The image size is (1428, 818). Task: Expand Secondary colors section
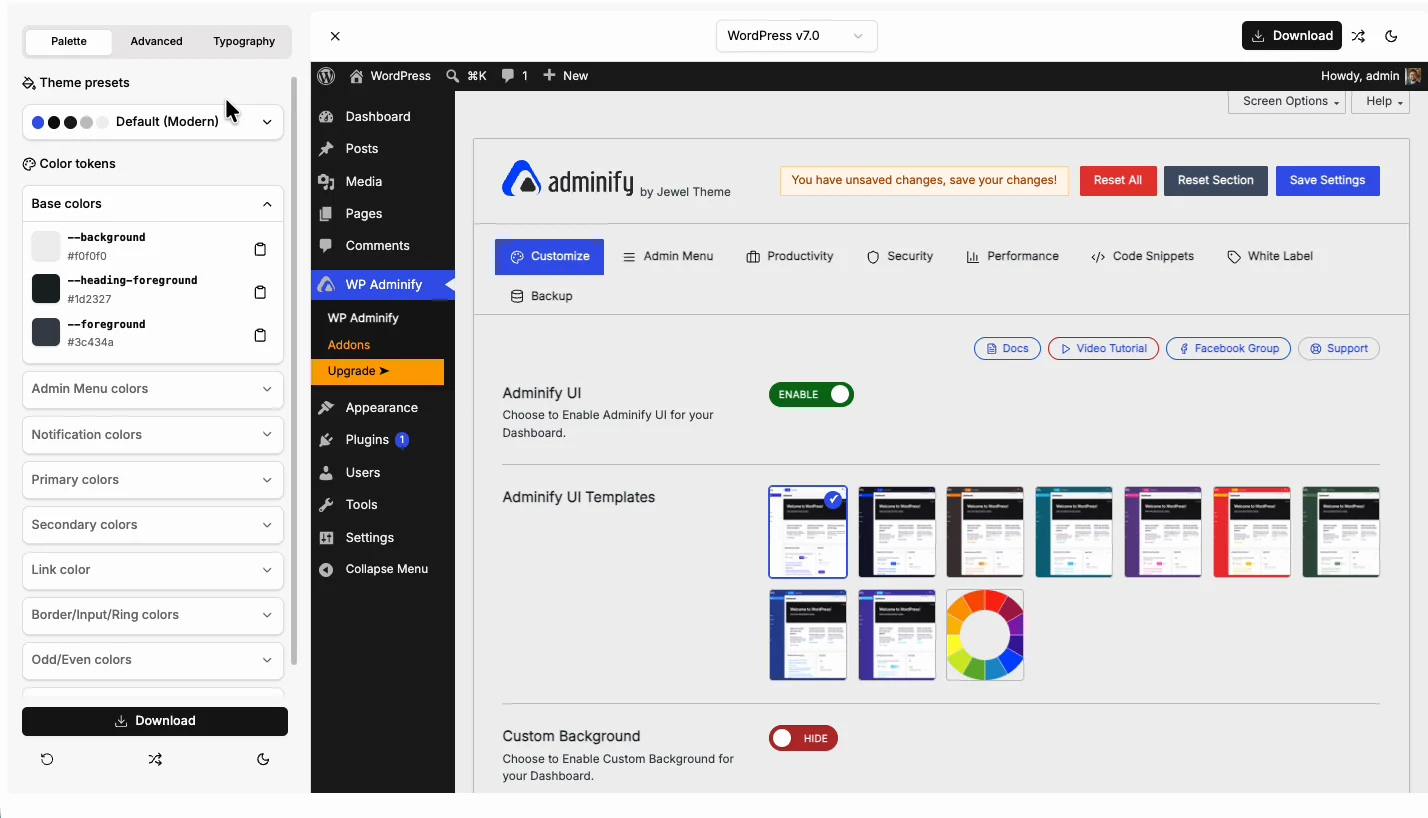(x=153, y=525)
